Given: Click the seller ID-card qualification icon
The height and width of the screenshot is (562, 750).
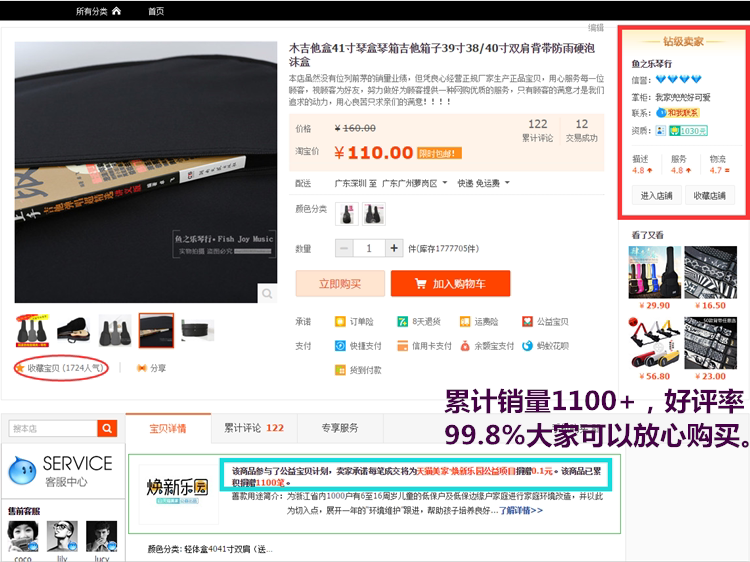Looking at the screenshot, I should (x=661, y=131).
